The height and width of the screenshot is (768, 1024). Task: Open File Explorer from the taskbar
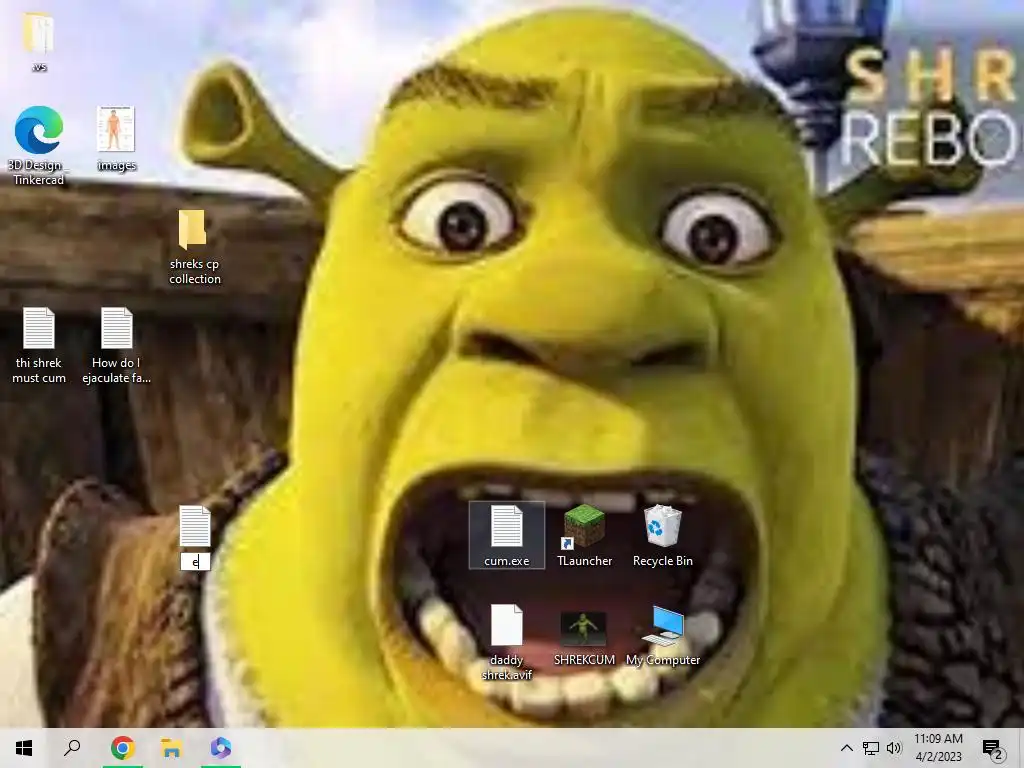click(171, 748)
